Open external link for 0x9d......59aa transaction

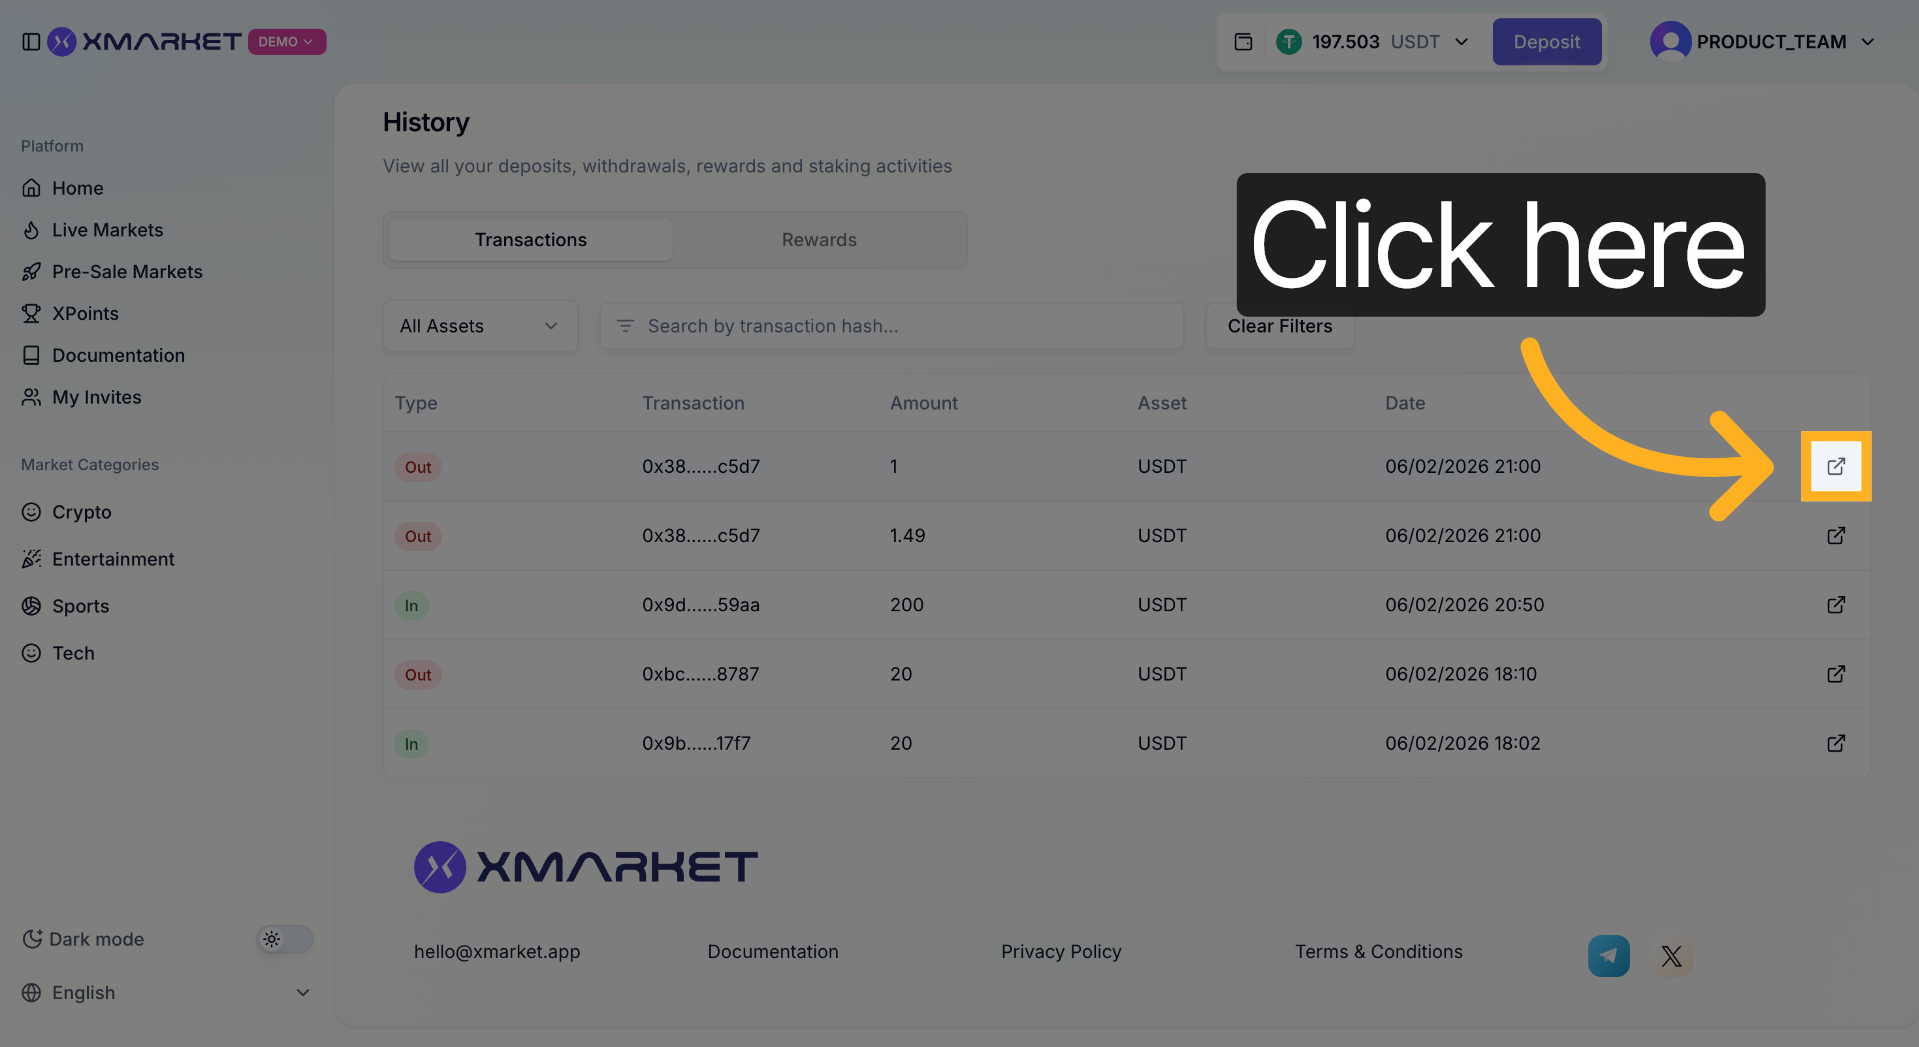(x=1835, y=605)
